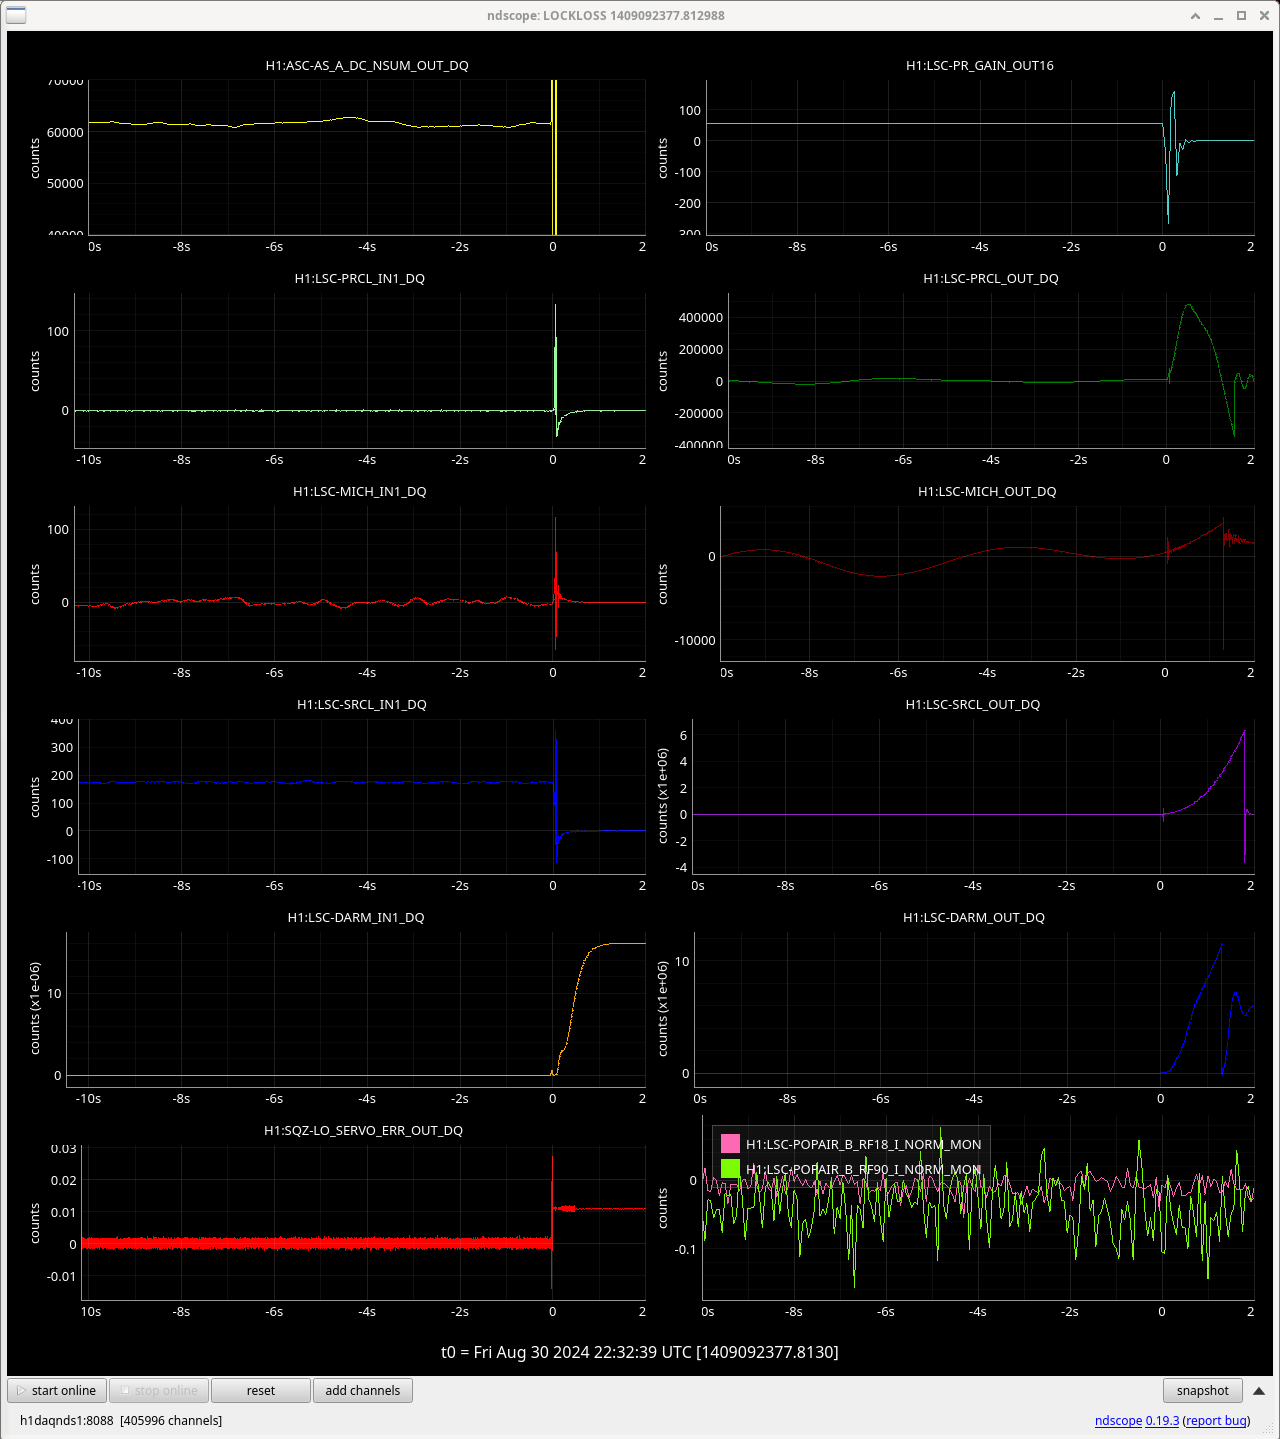Close the ndscope window
This screenshot has width=1280, height=1439.
pyautogui.click(x=1263, y=16)
